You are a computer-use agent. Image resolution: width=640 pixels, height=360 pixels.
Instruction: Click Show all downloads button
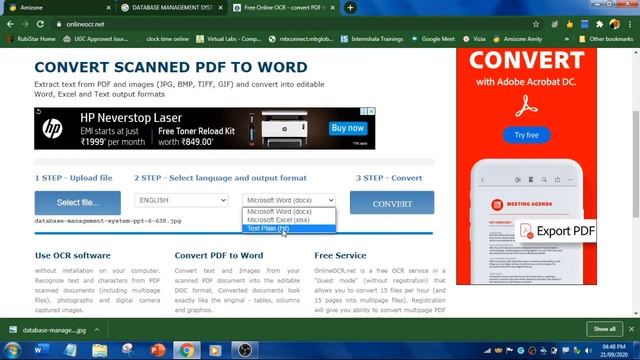(604, 329)
